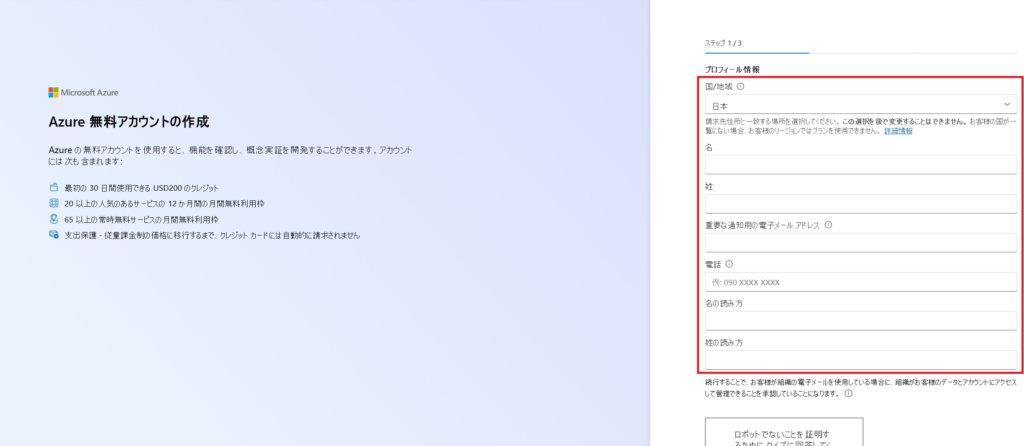Viewport: 1024px width, 446px height.
Task: Click the info icon beside 電子メール アドレス label
Action: [x=828, y=225]
